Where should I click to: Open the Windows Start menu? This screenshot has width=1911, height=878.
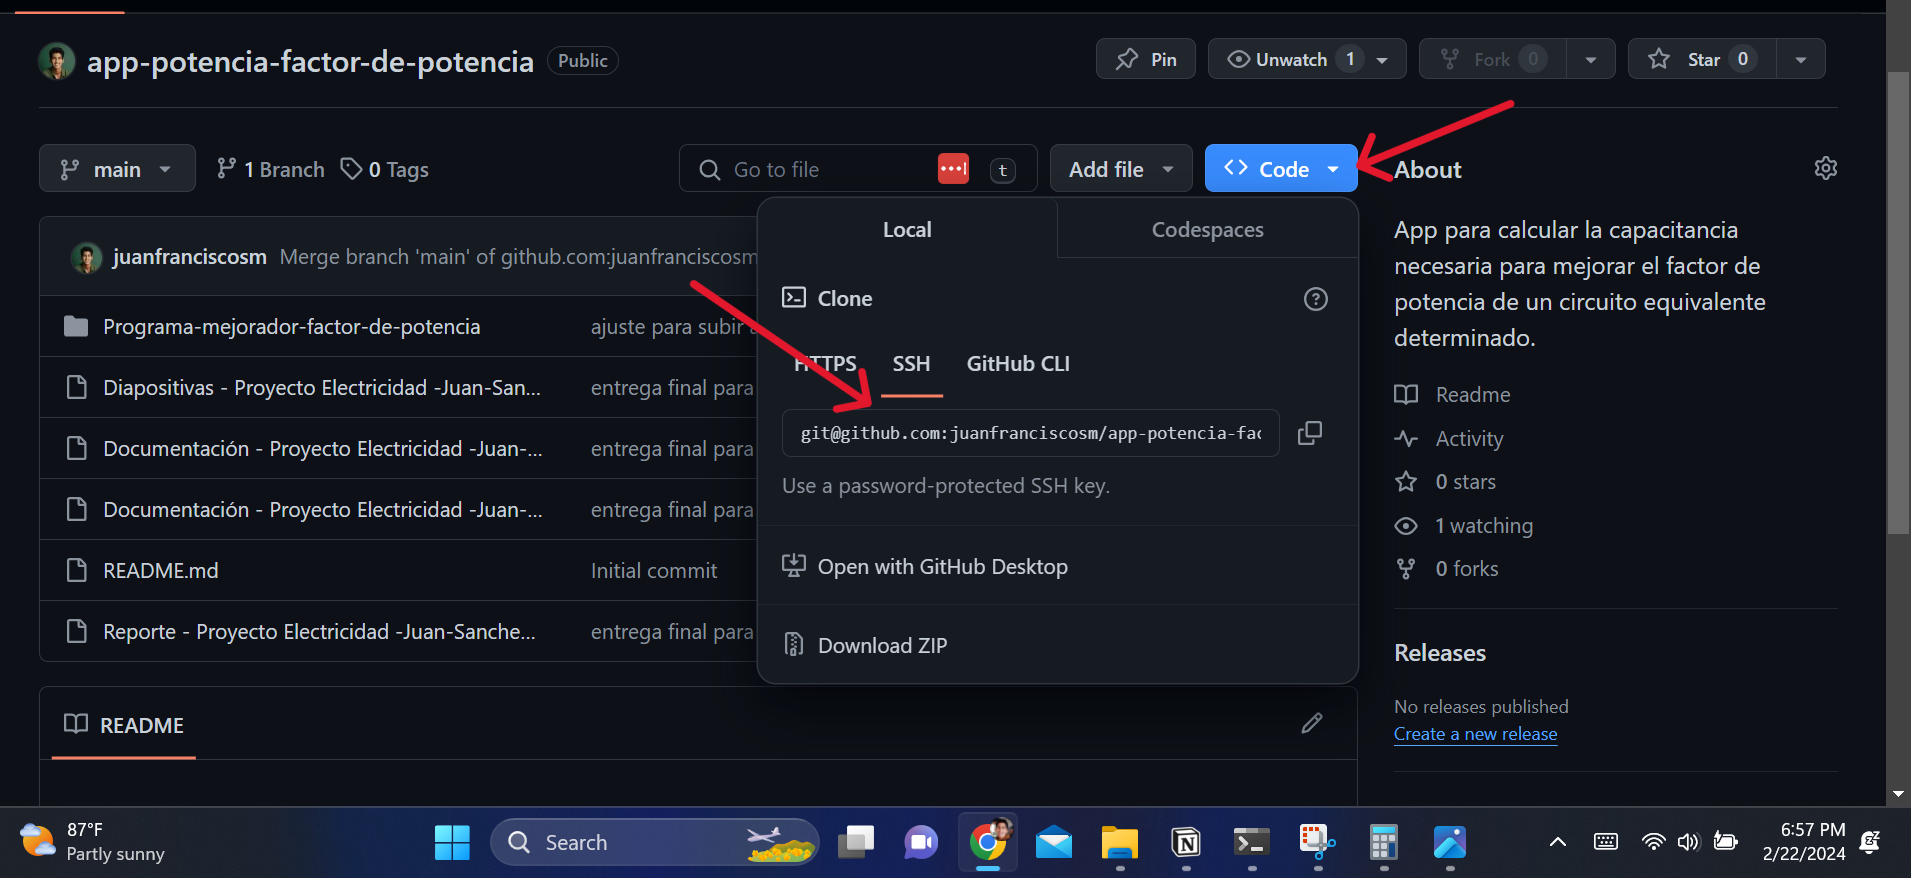(452, 842)
